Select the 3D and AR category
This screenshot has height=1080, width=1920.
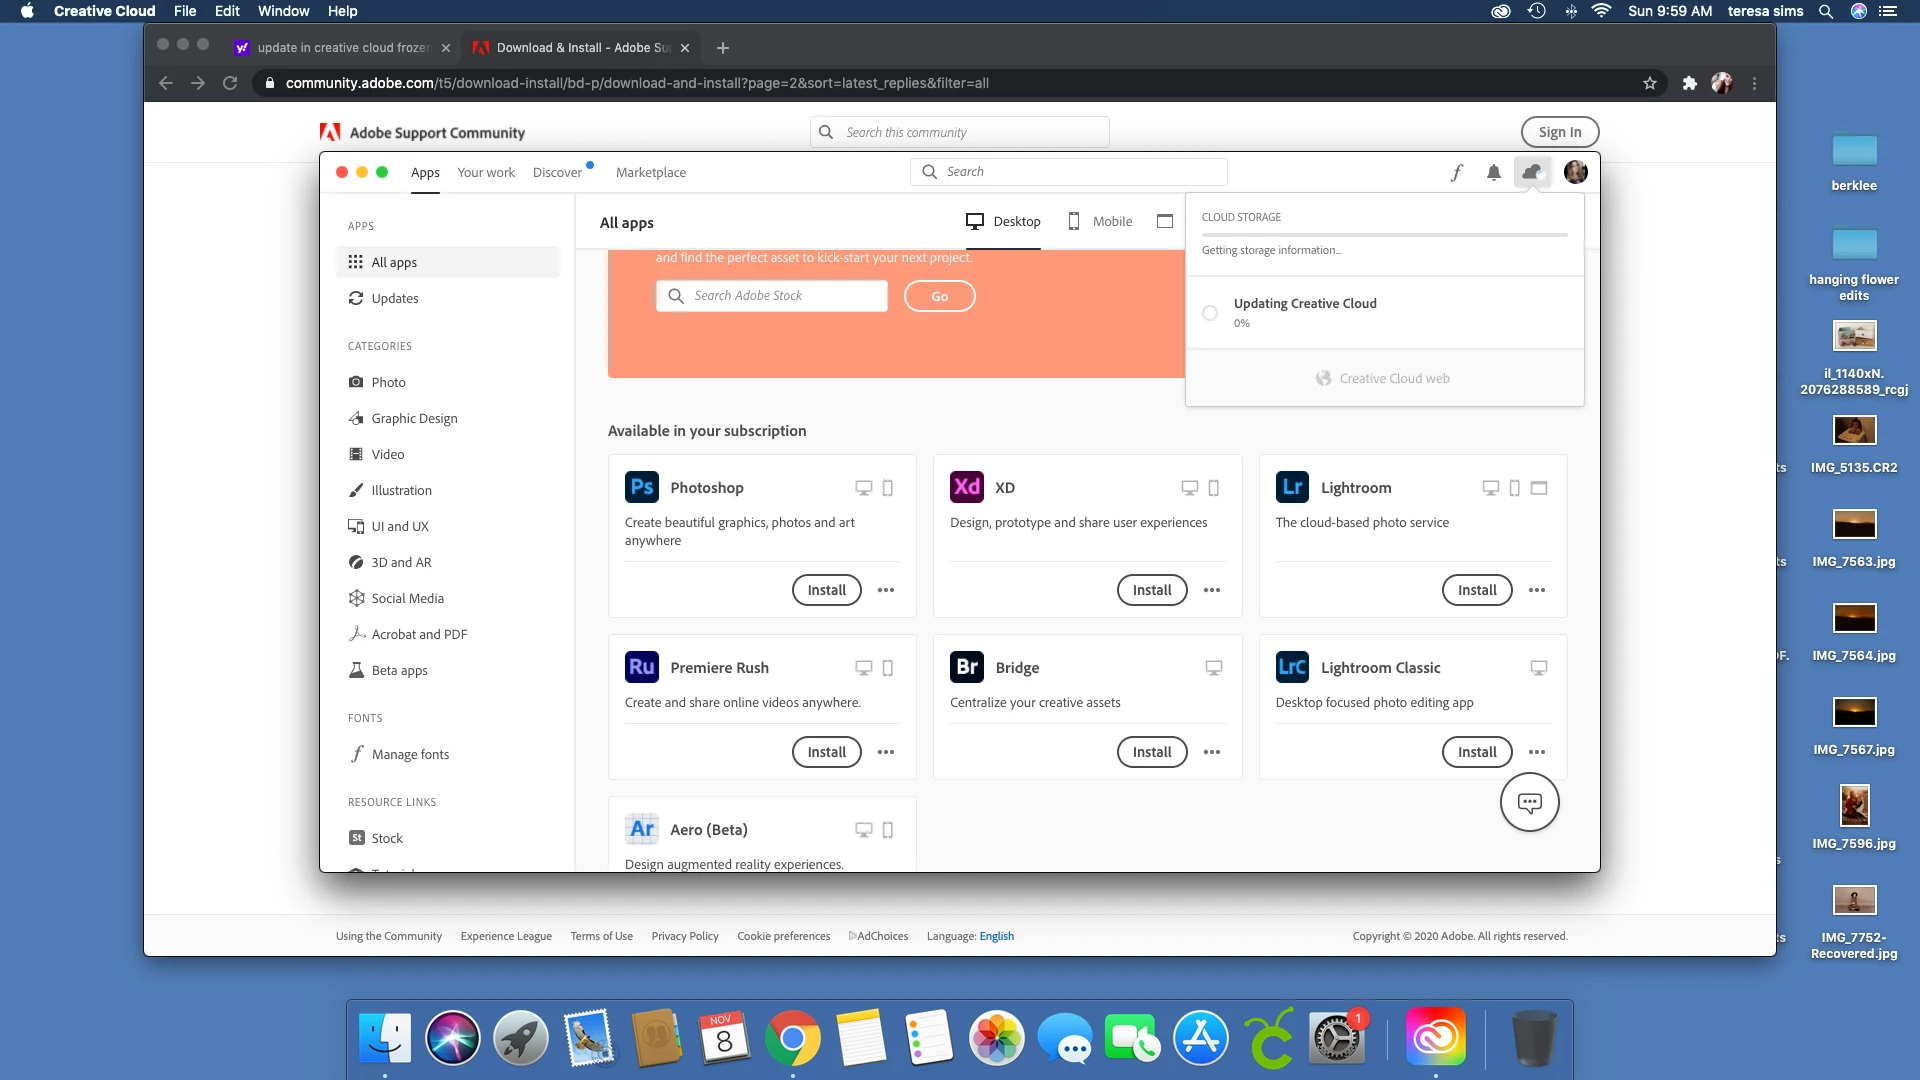tap(448, 562)
